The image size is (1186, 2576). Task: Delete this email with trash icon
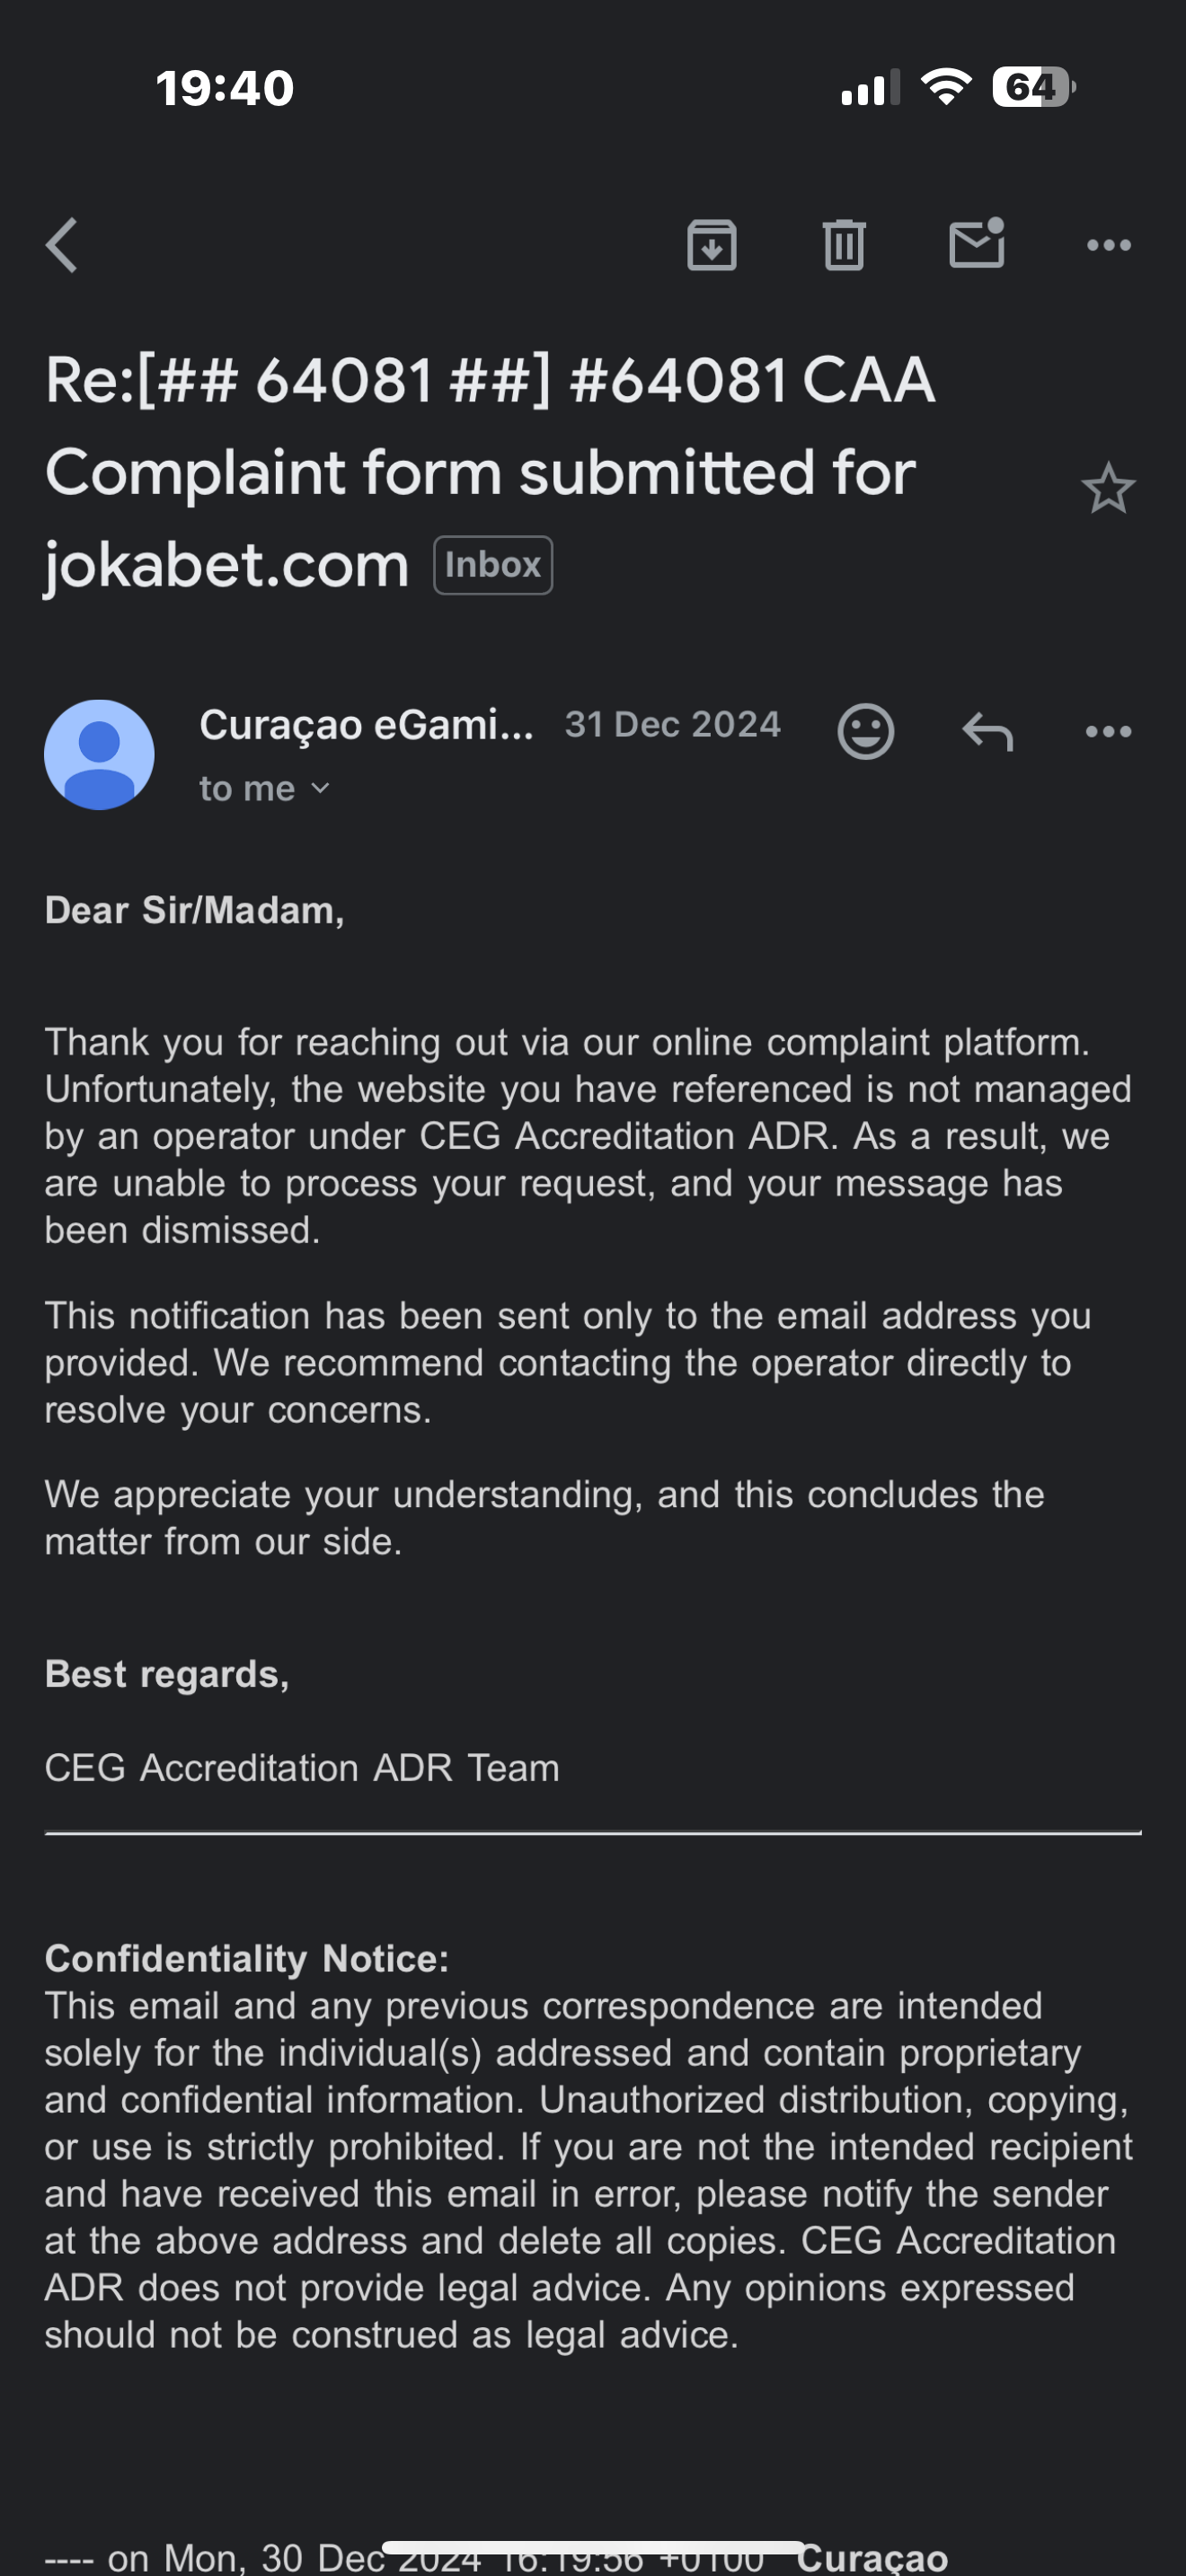click(x=843, y=245)
